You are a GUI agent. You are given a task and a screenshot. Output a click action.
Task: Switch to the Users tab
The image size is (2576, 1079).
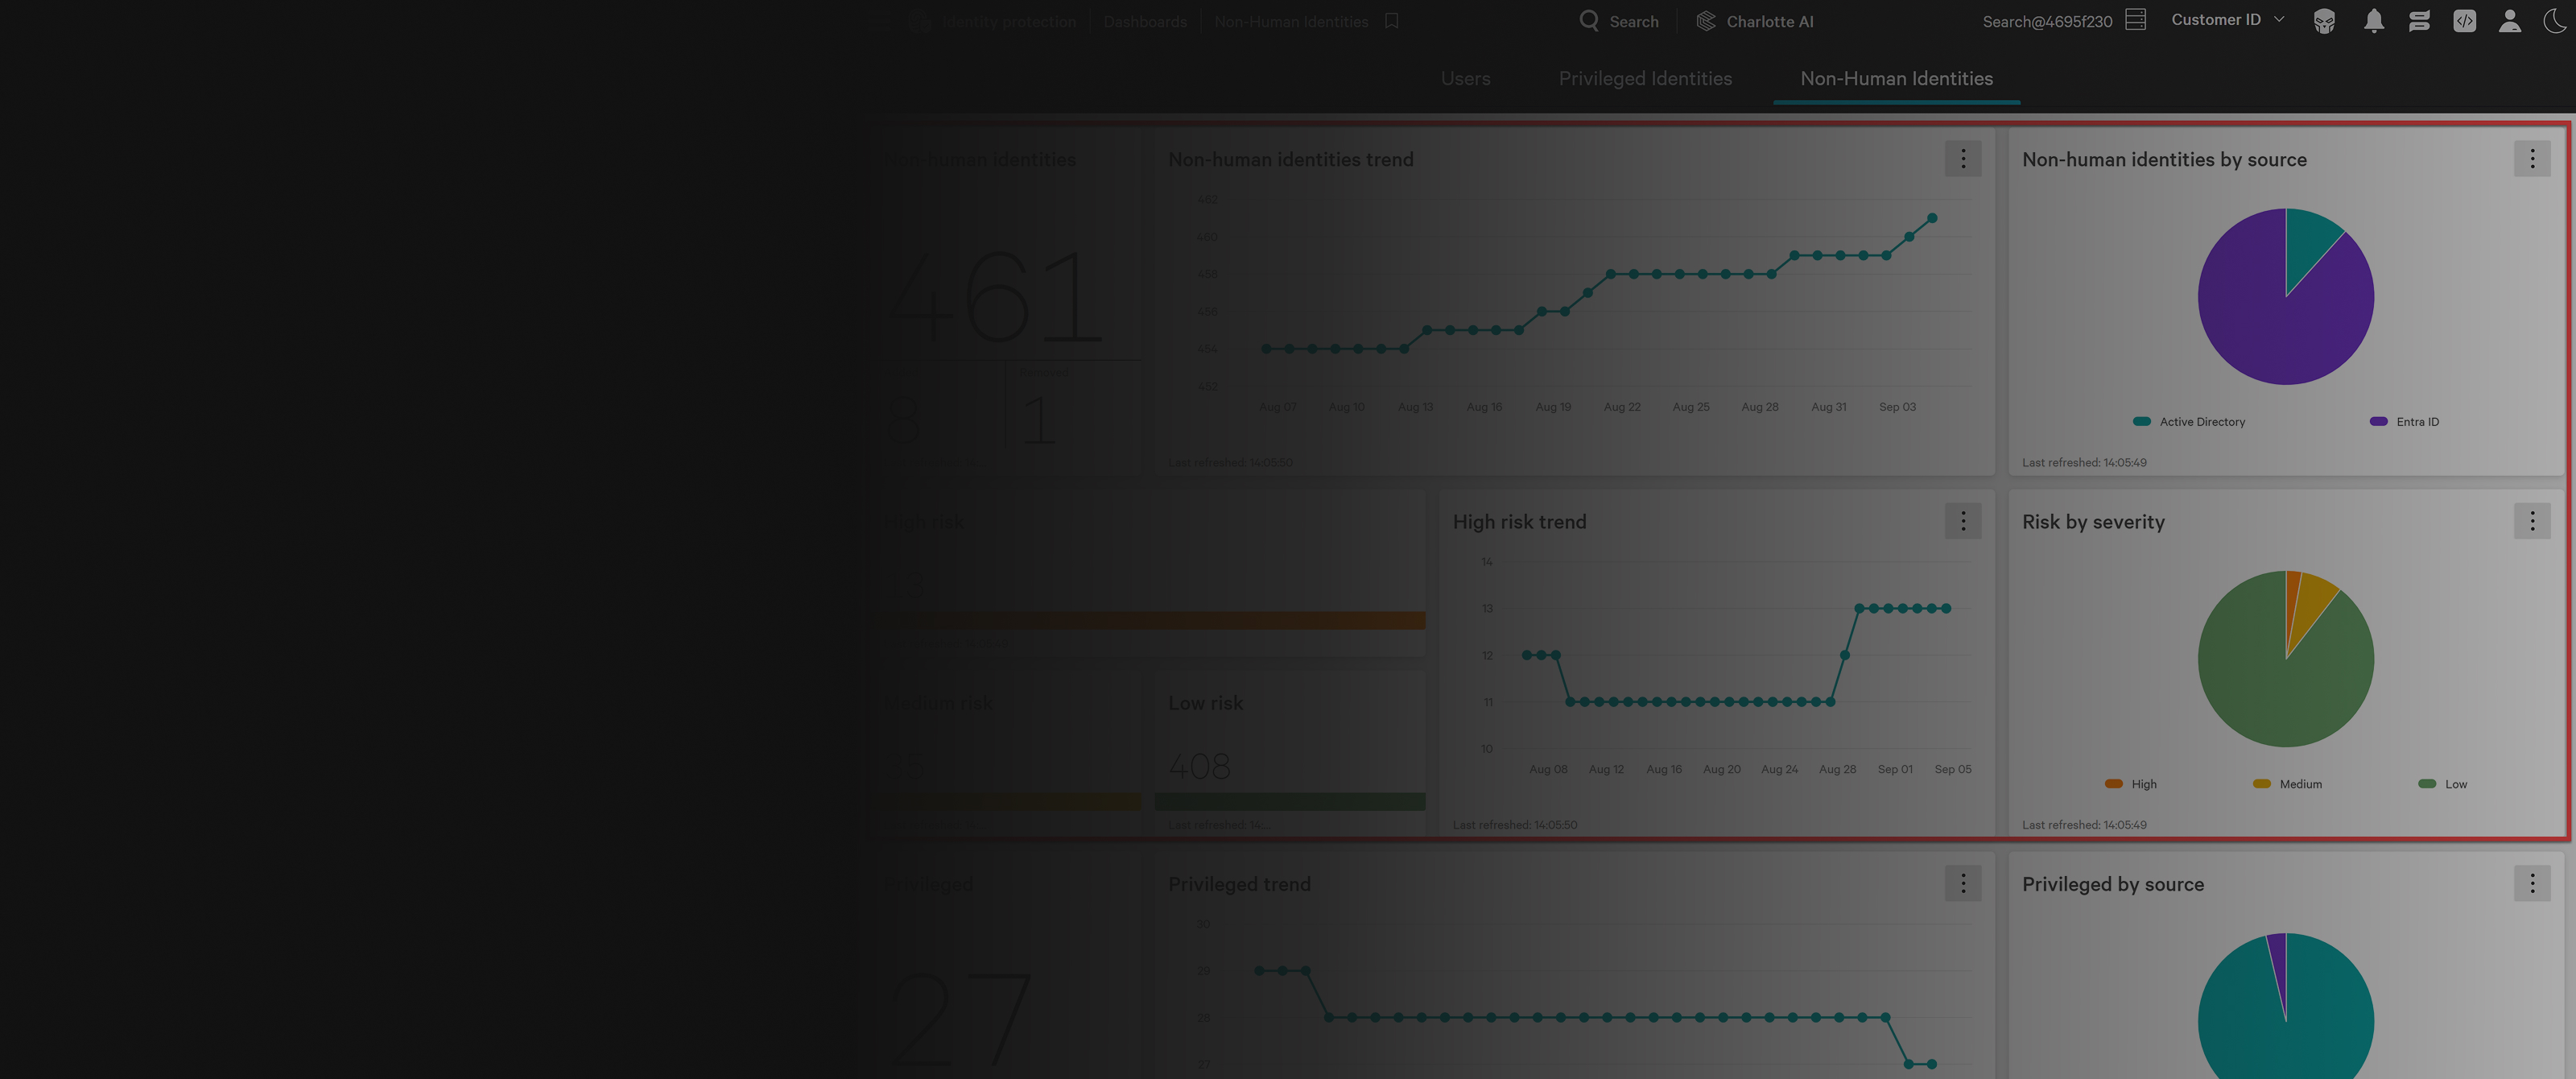tap(1465, 79)
